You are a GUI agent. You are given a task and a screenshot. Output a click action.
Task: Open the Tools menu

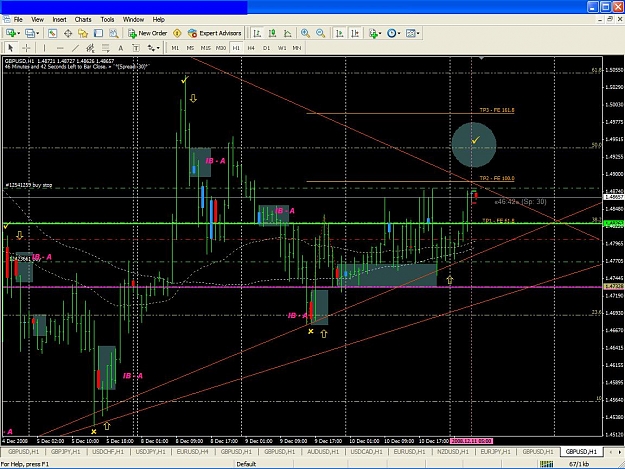click(x=107, y=20)
